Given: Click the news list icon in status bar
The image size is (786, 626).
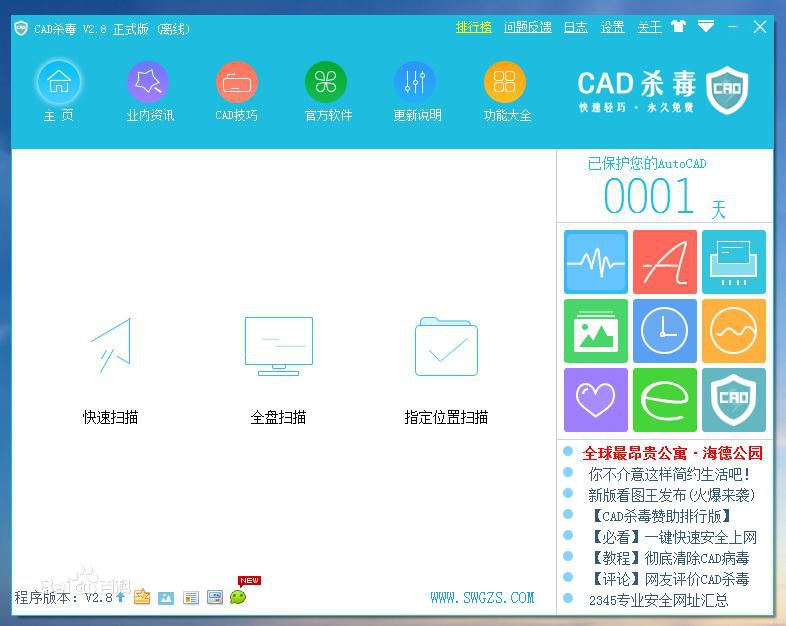Looking at the screenshot, I should coord(190,597).
